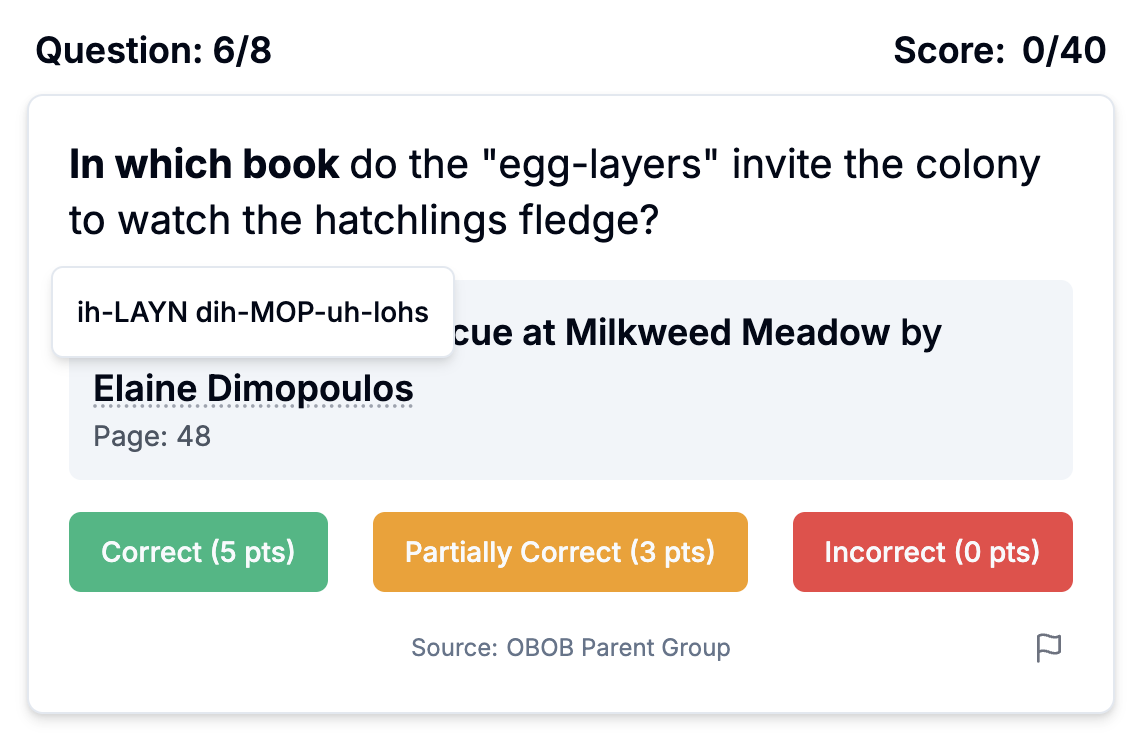
Task: Click the bold "In which book" text
Action: tap(204, 165)
